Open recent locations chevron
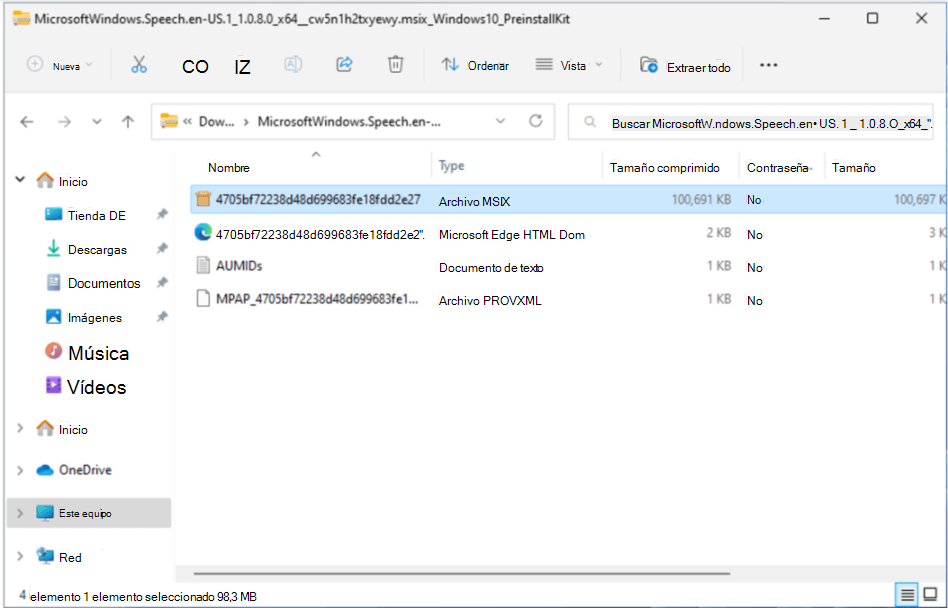948x608 pixels. 97,122
